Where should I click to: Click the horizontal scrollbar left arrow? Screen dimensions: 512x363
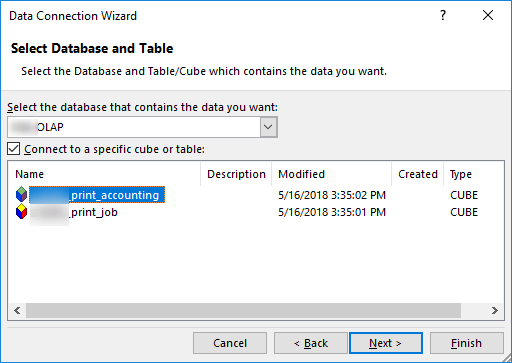17,310
